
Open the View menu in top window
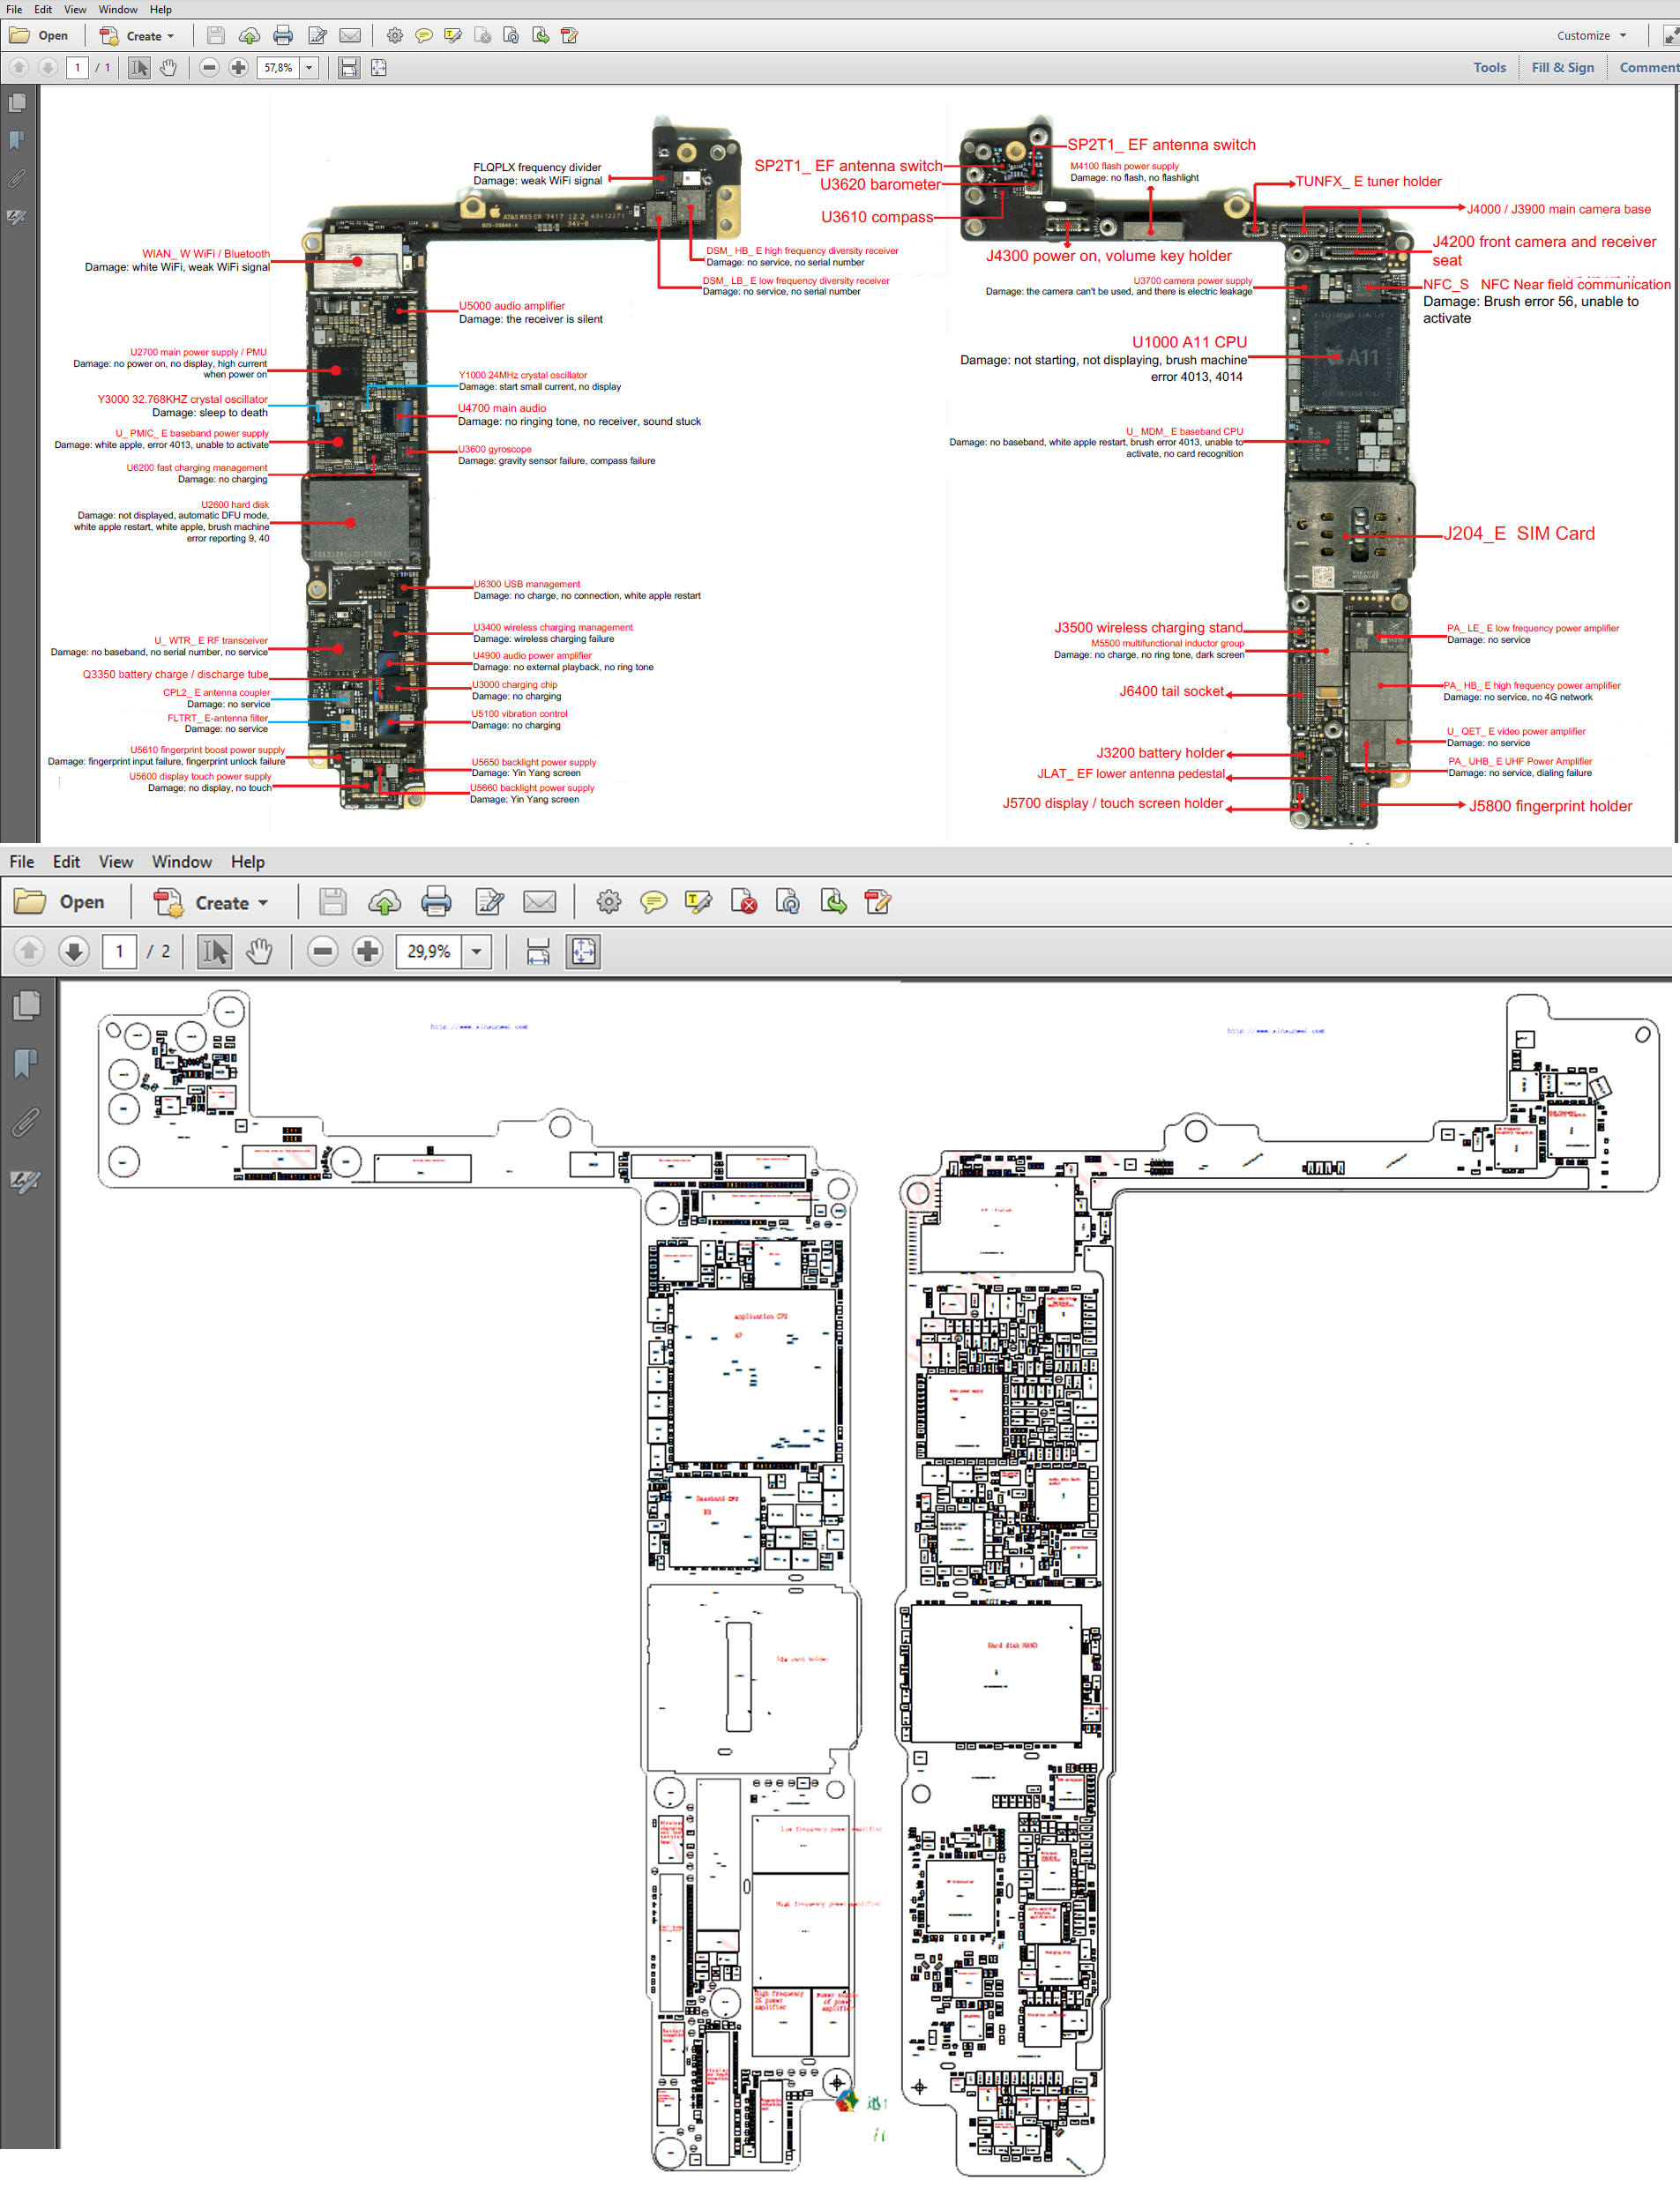(x=75, y=10)
